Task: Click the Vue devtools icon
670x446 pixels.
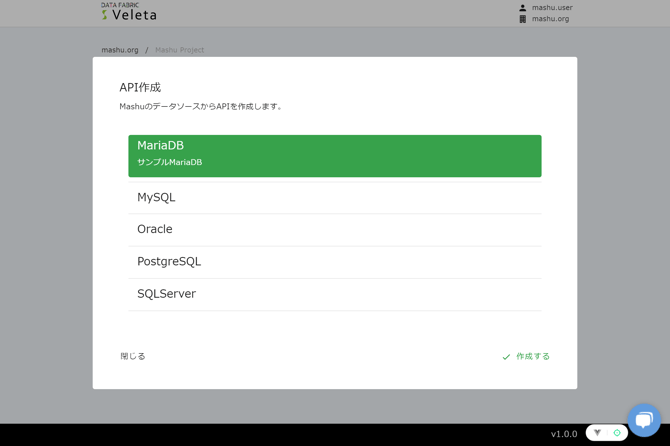Action: point(597,433)
